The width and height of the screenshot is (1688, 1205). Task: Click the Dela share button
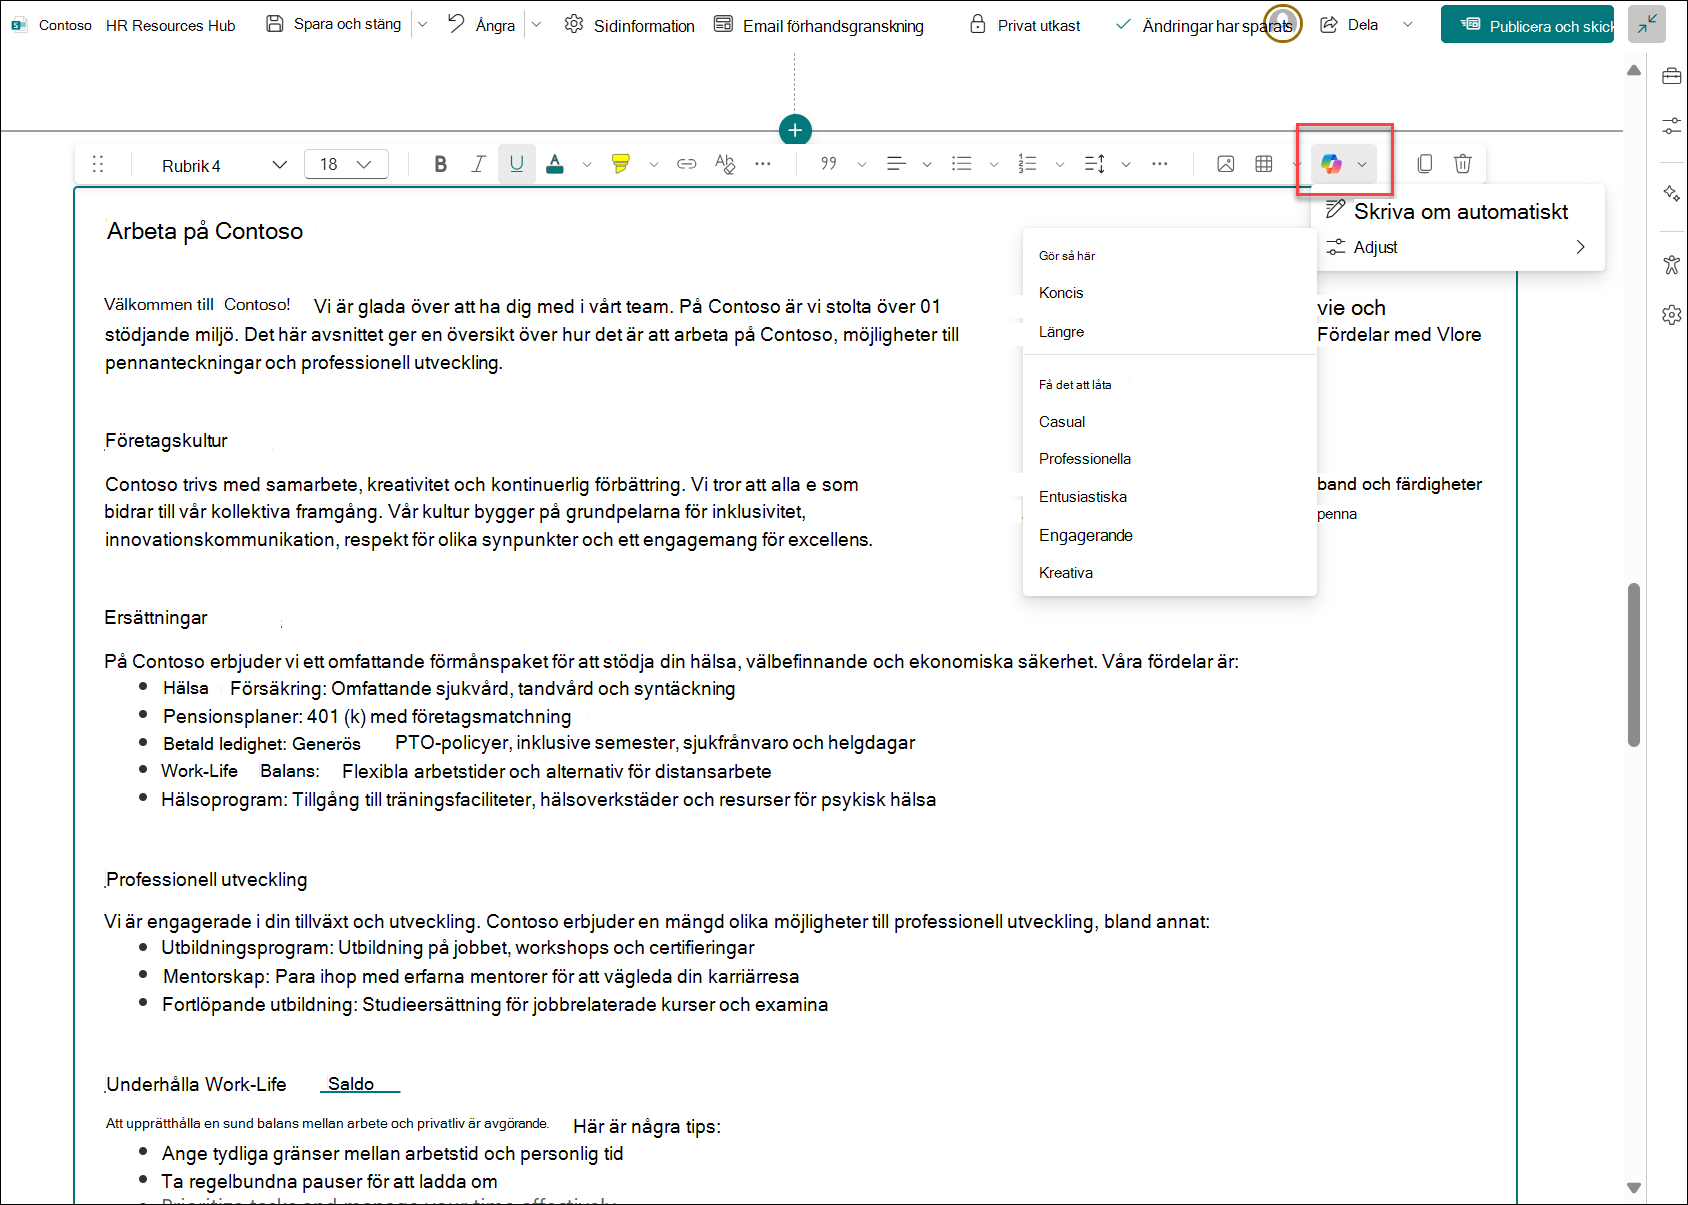pos(1350,25)
